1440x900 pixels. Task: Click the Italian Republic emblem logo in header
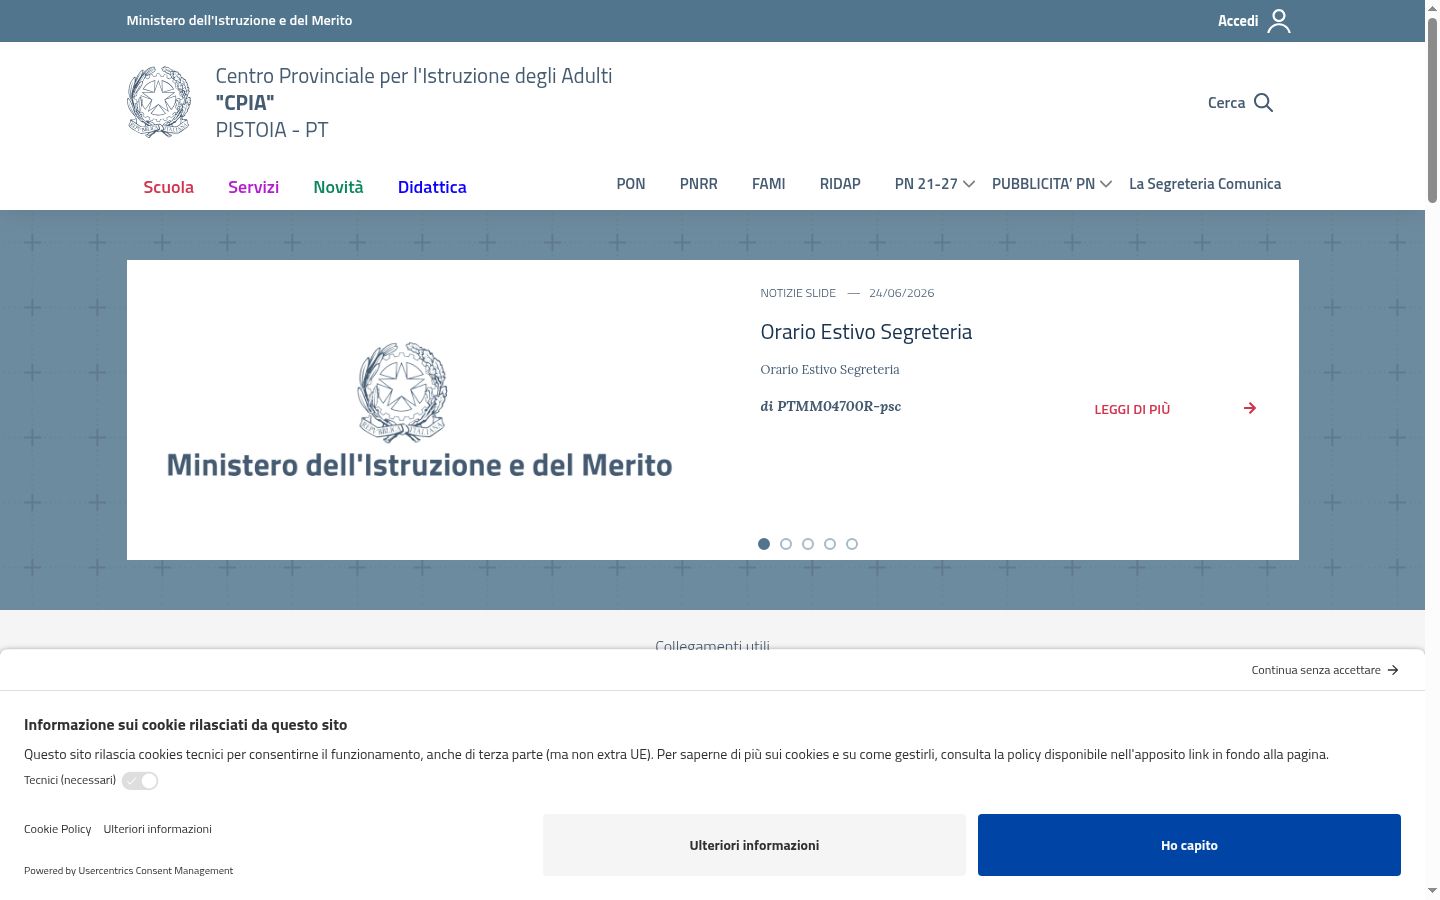point(159,102)
